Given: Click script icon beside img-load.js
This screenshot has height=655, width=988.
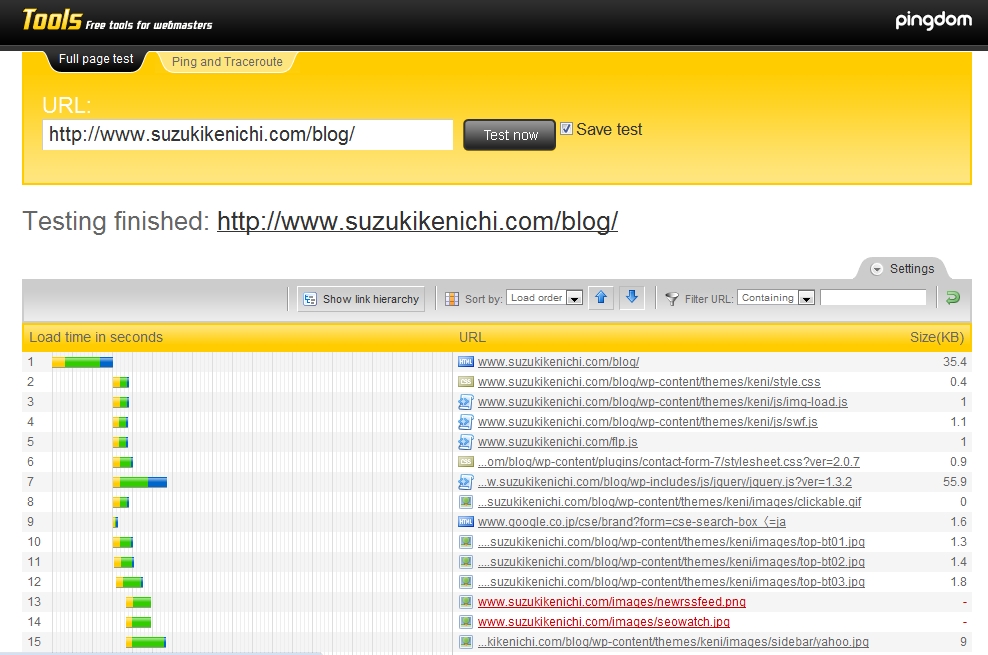Looking at the screenshot, I should pyautogui.click(x=466, y=402).
